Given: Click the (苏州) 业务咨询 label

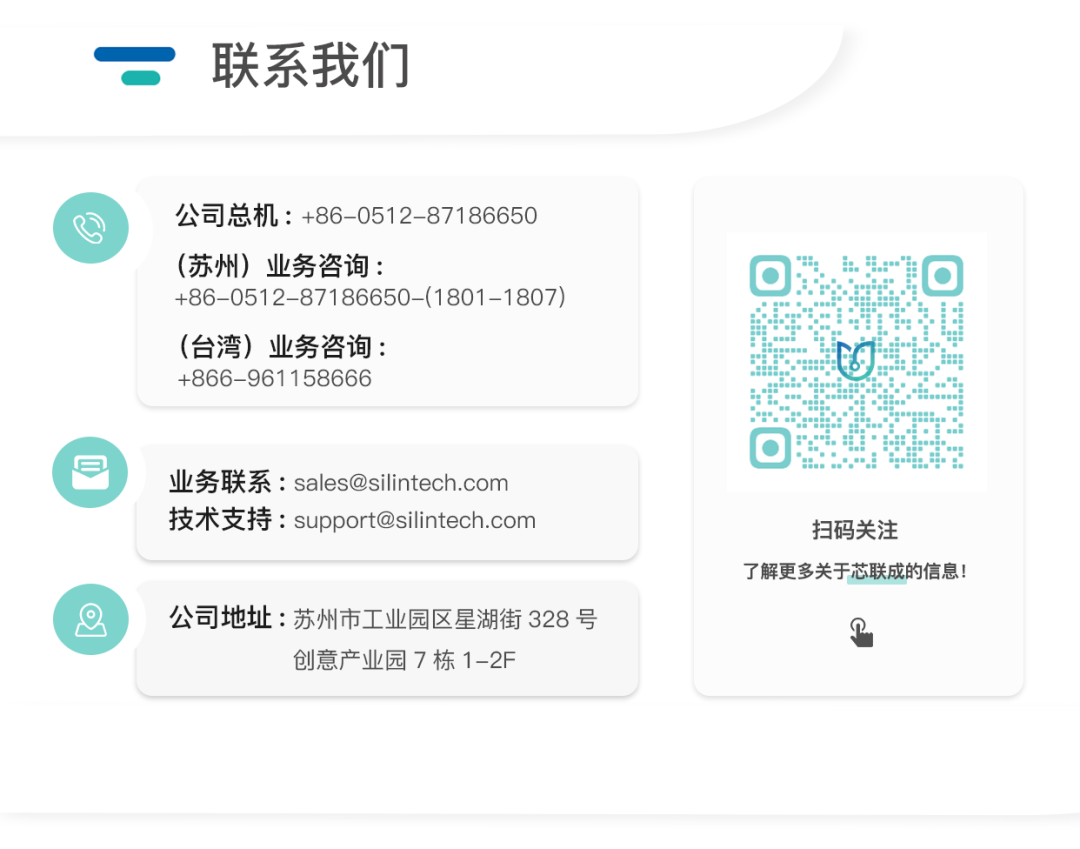Looking at the screenshot, I should 280,266.
